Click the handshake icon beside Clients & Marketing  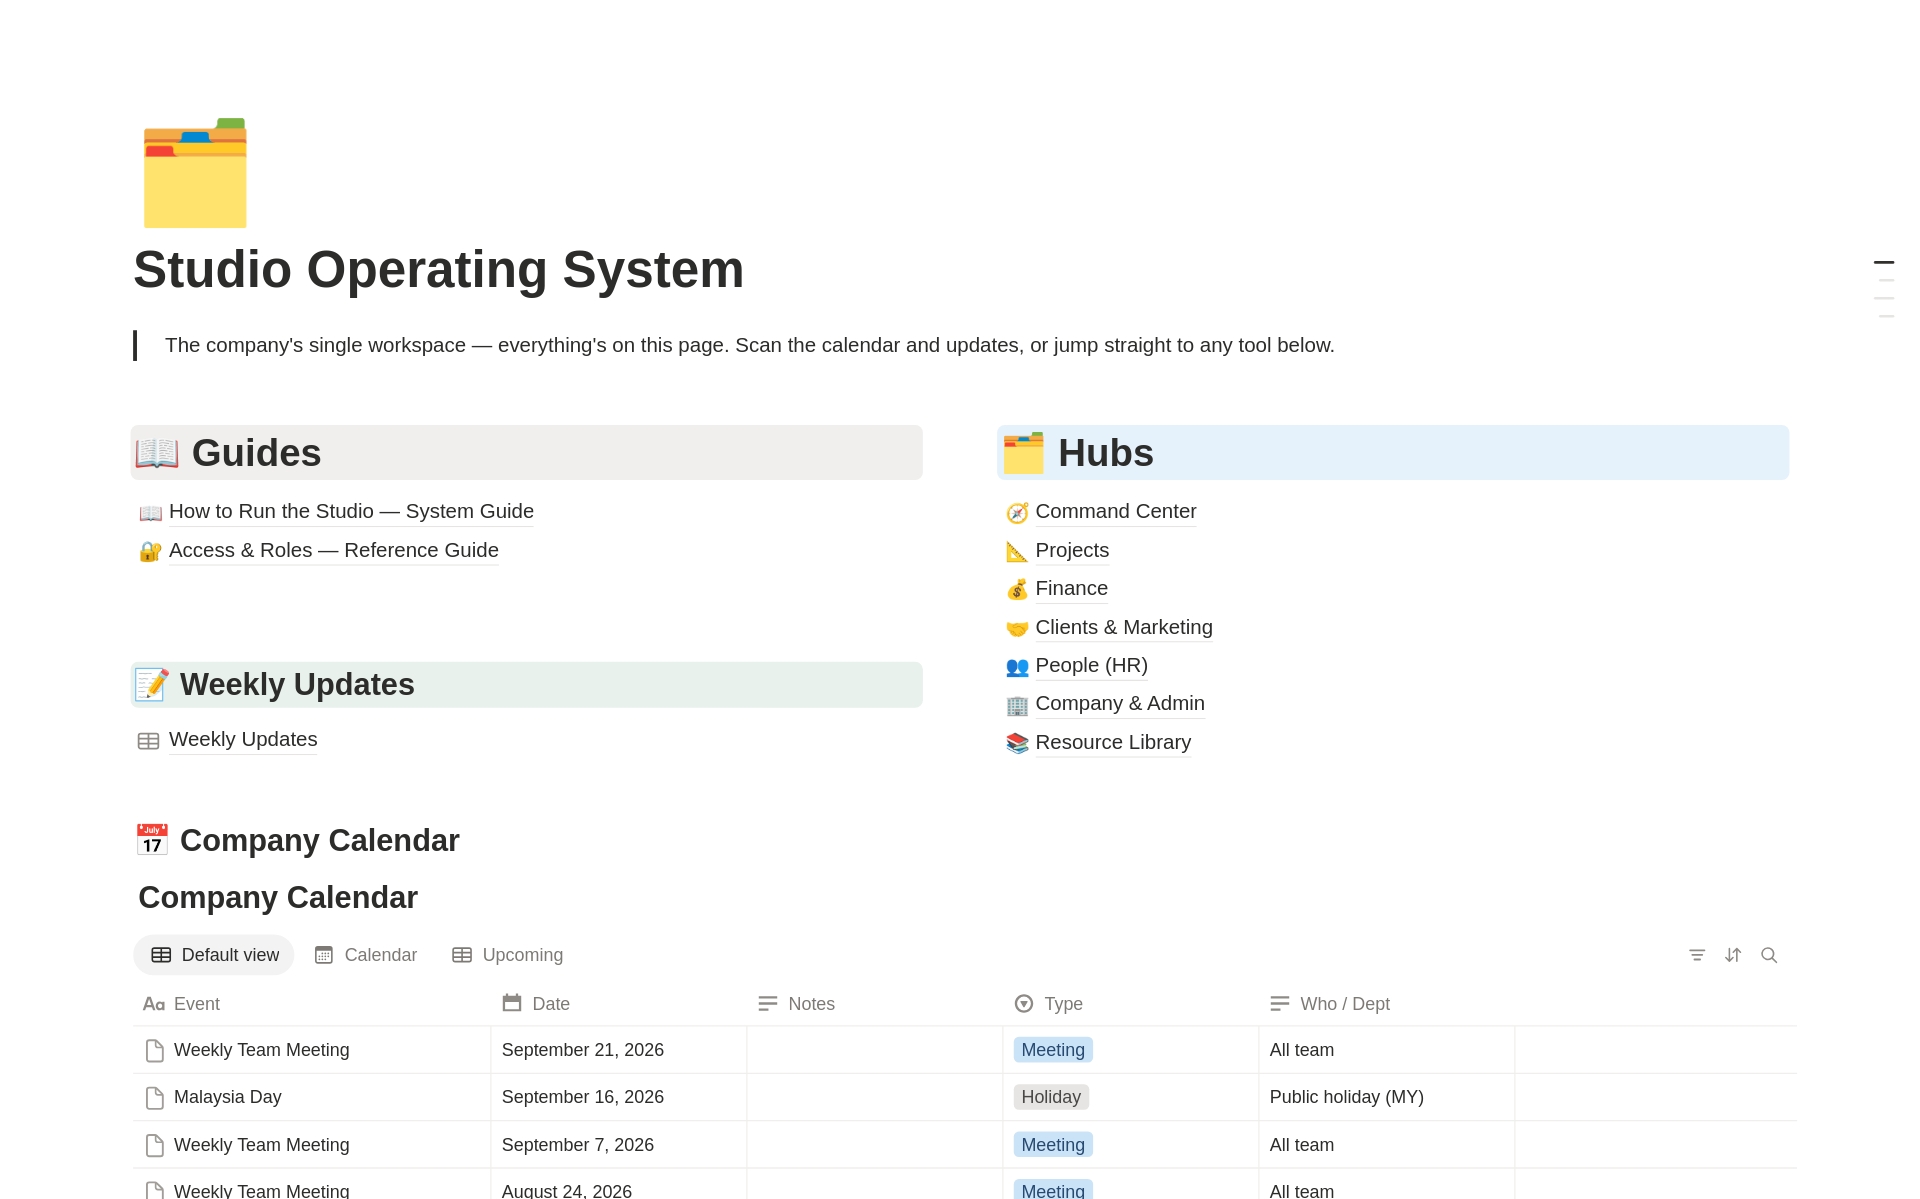1017,628
